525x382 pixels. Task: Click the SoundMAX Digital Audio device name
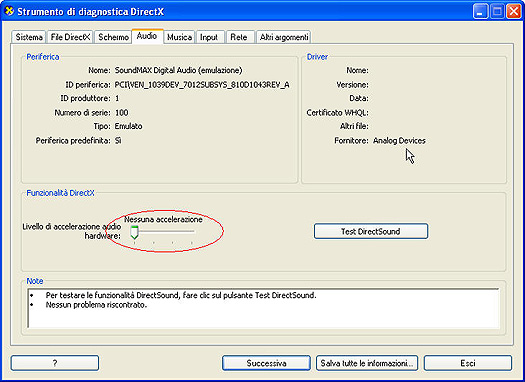pyautogui.click(x=178, y=70)
